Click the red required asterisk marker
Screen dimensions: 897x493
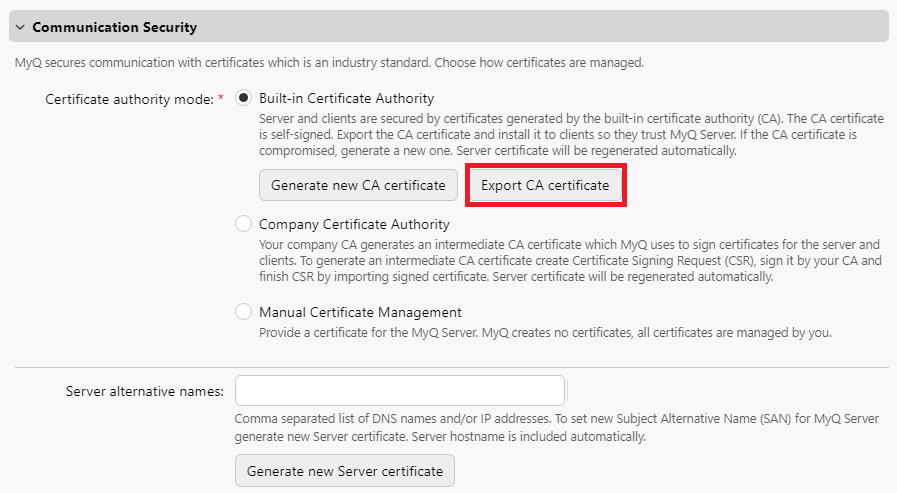(220, 99)
